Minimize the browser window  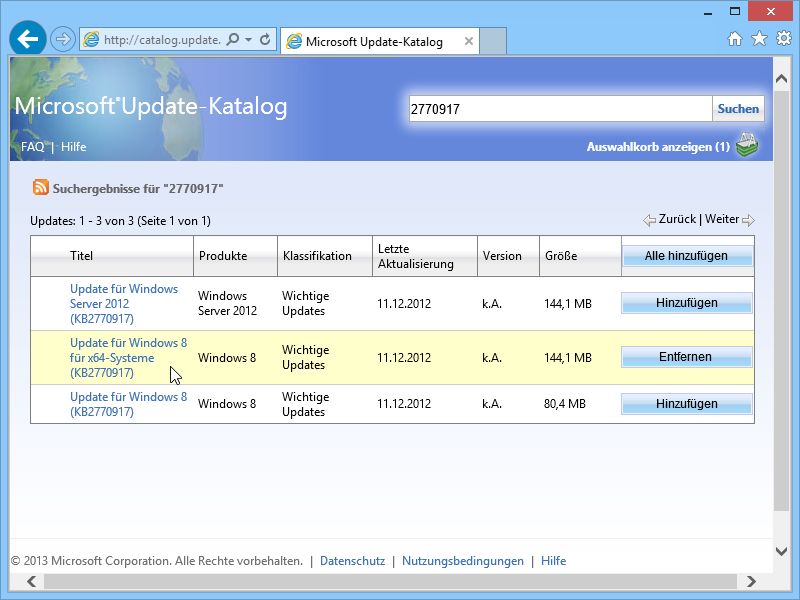coord(708,12)
